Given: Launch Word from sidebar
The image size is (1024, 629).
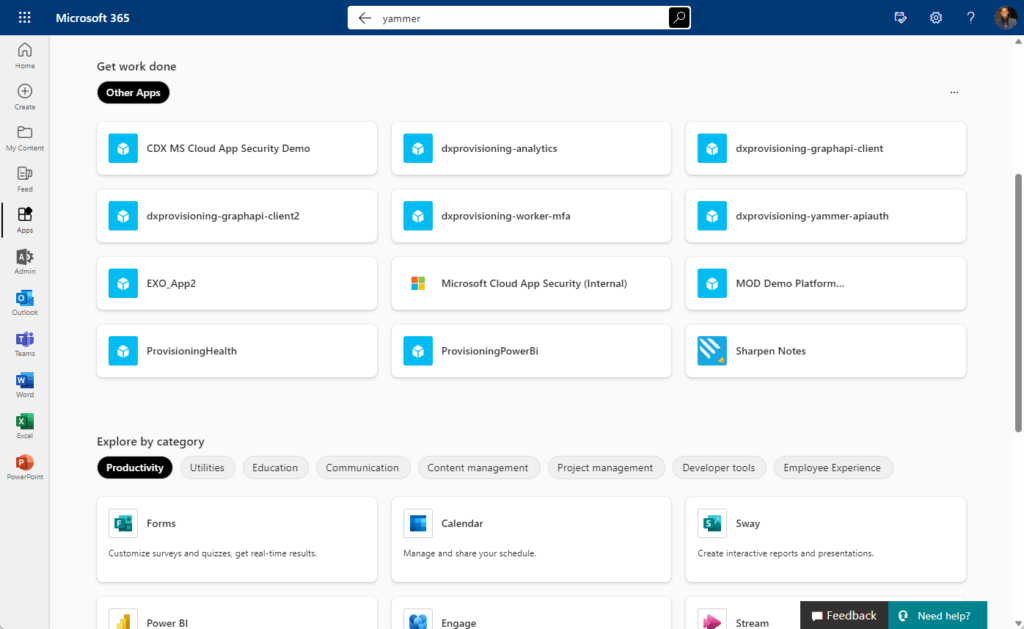Looking at the screenshot, I should (x=25, y=385).
